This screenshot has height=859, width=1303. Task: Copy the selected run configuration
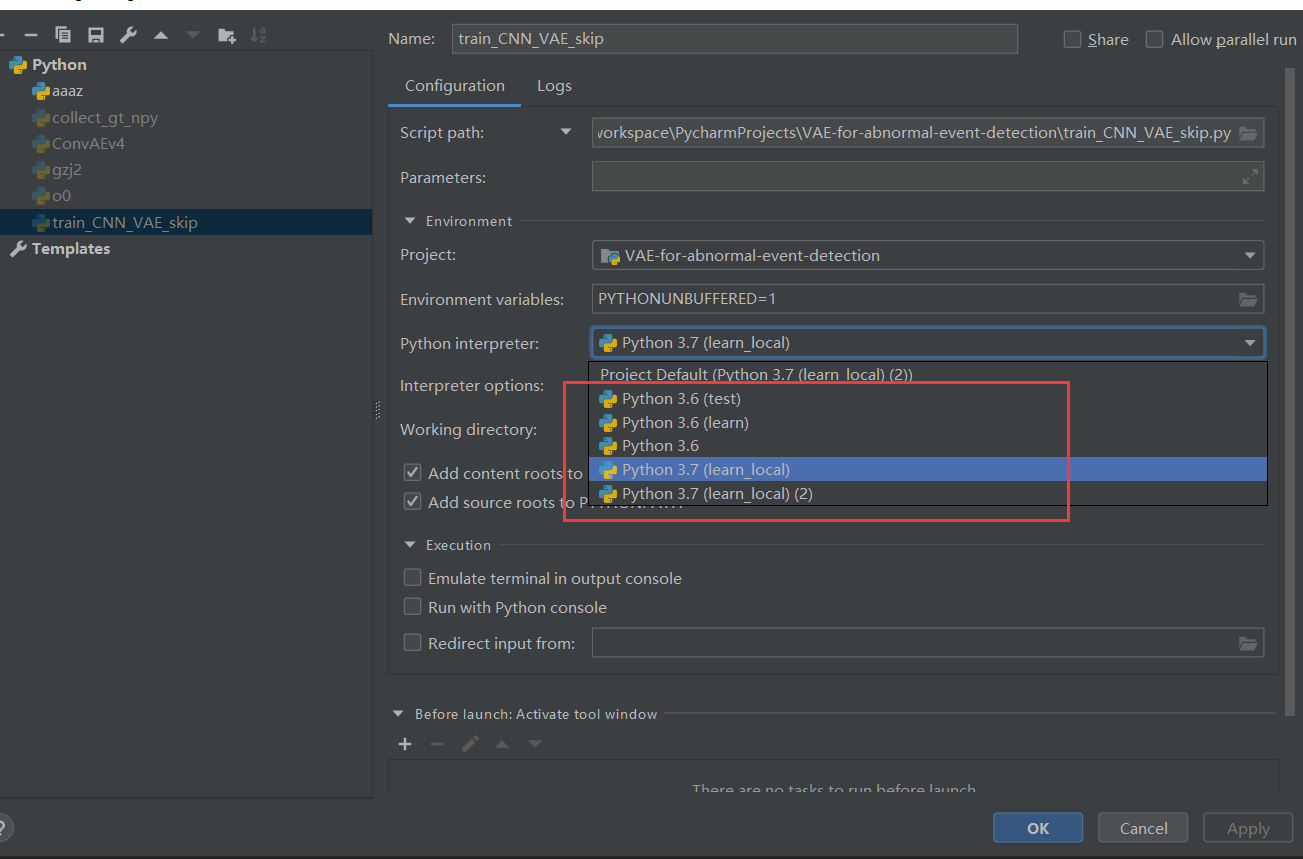pyautogui.click(x=62, y=33)
